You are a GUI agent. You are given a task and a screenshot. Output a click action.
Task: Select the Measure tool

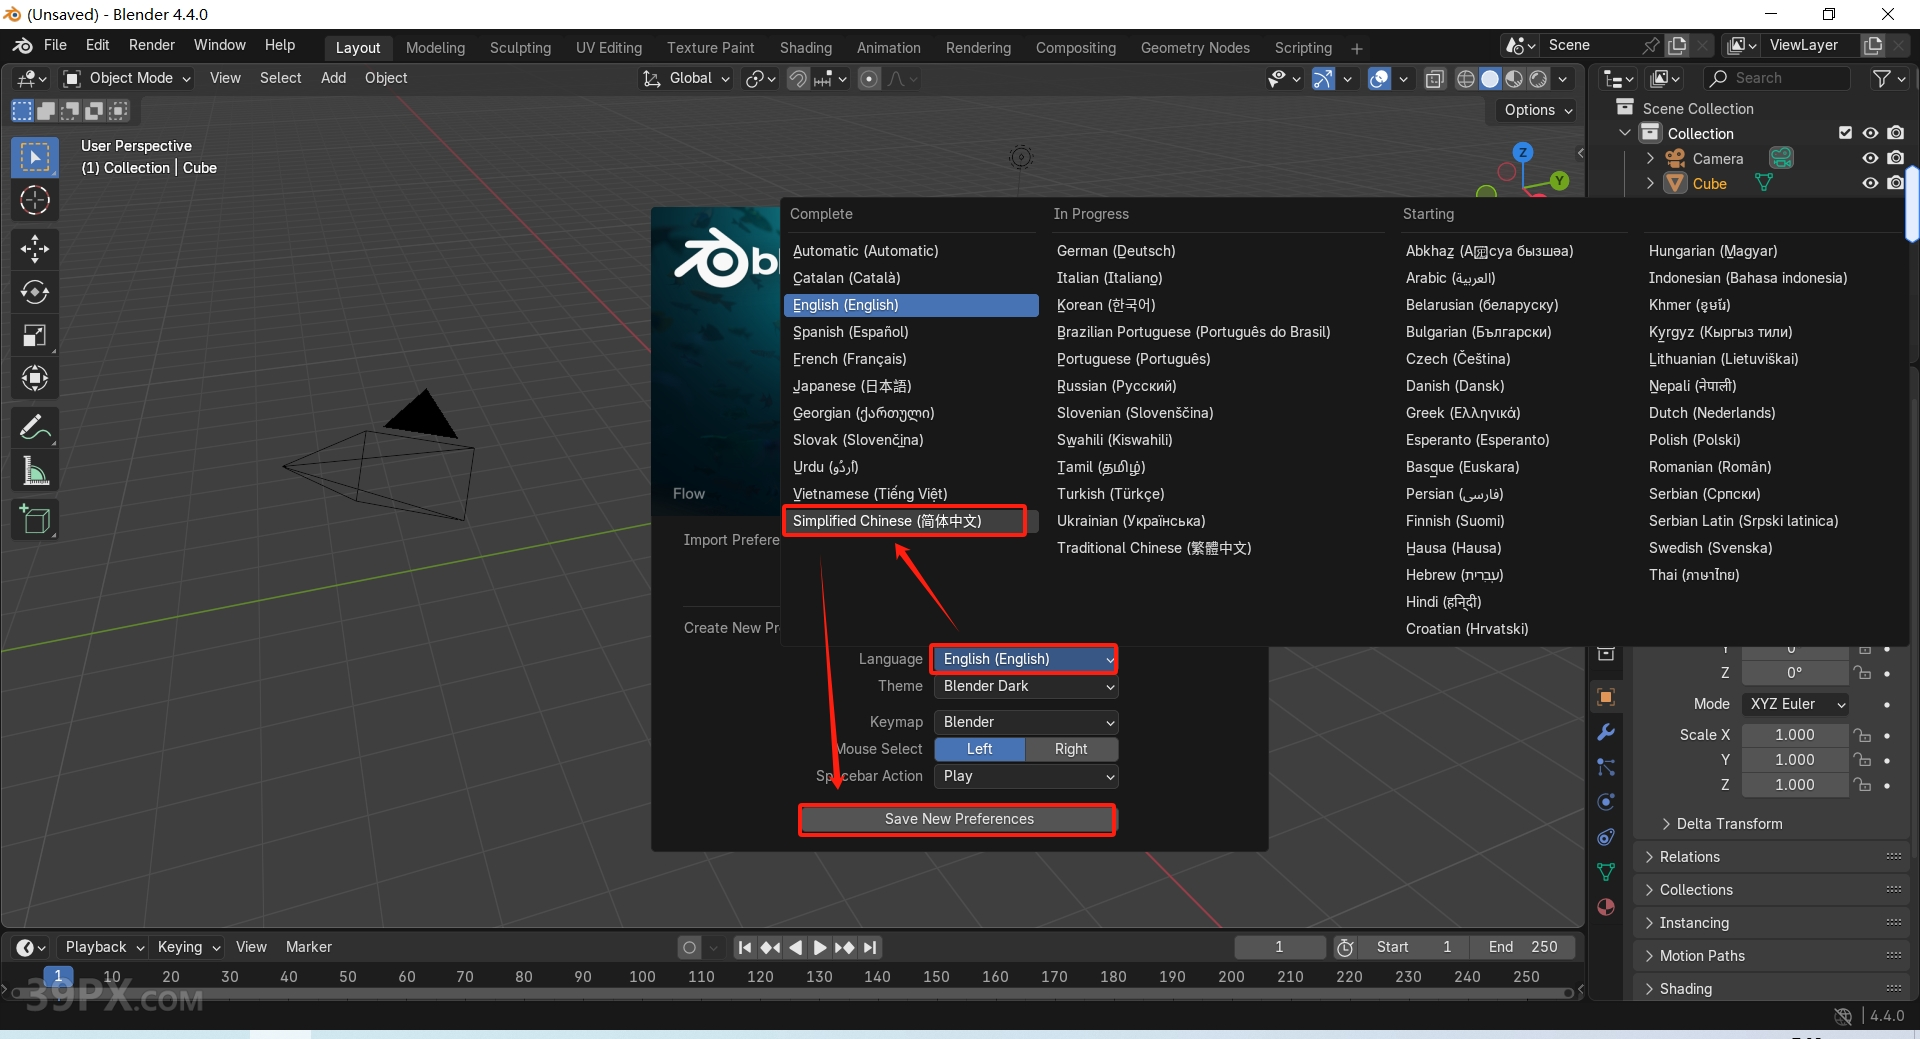(35, 471)
